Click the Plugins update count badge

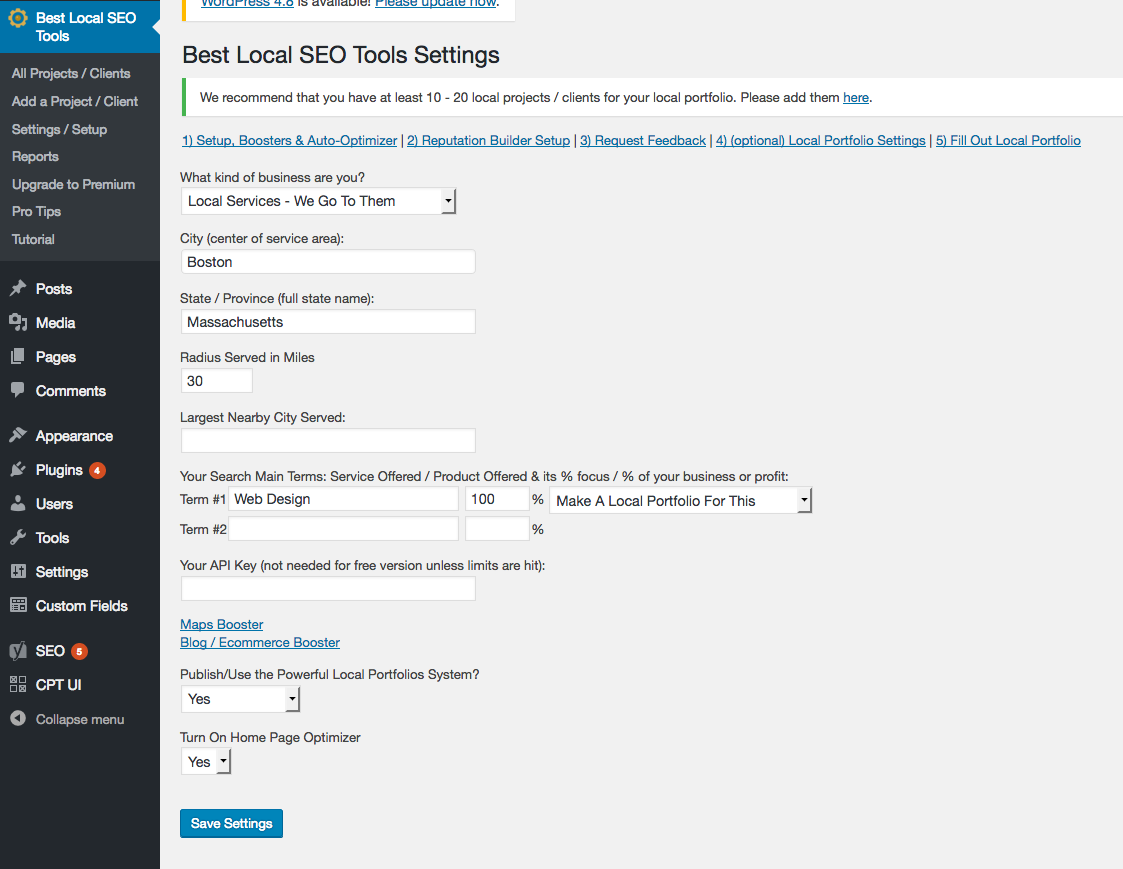pos(97,470)
